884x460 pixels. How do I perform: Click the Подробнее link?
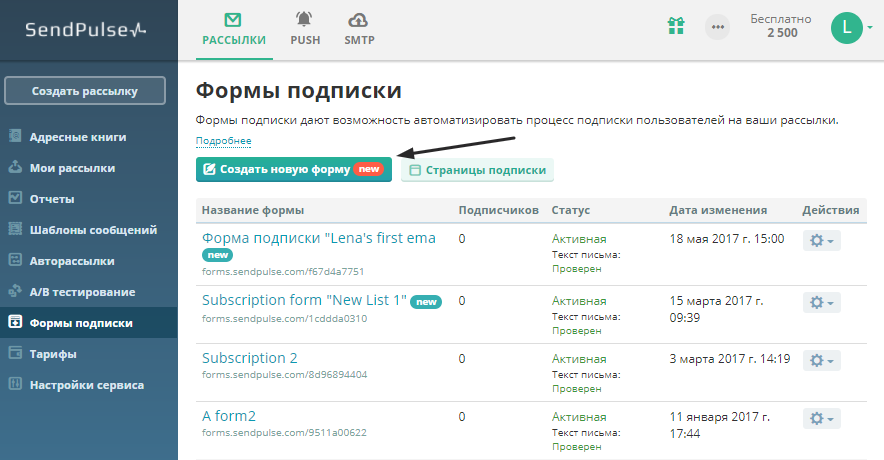pyautogui.click(x=223, y=141)
